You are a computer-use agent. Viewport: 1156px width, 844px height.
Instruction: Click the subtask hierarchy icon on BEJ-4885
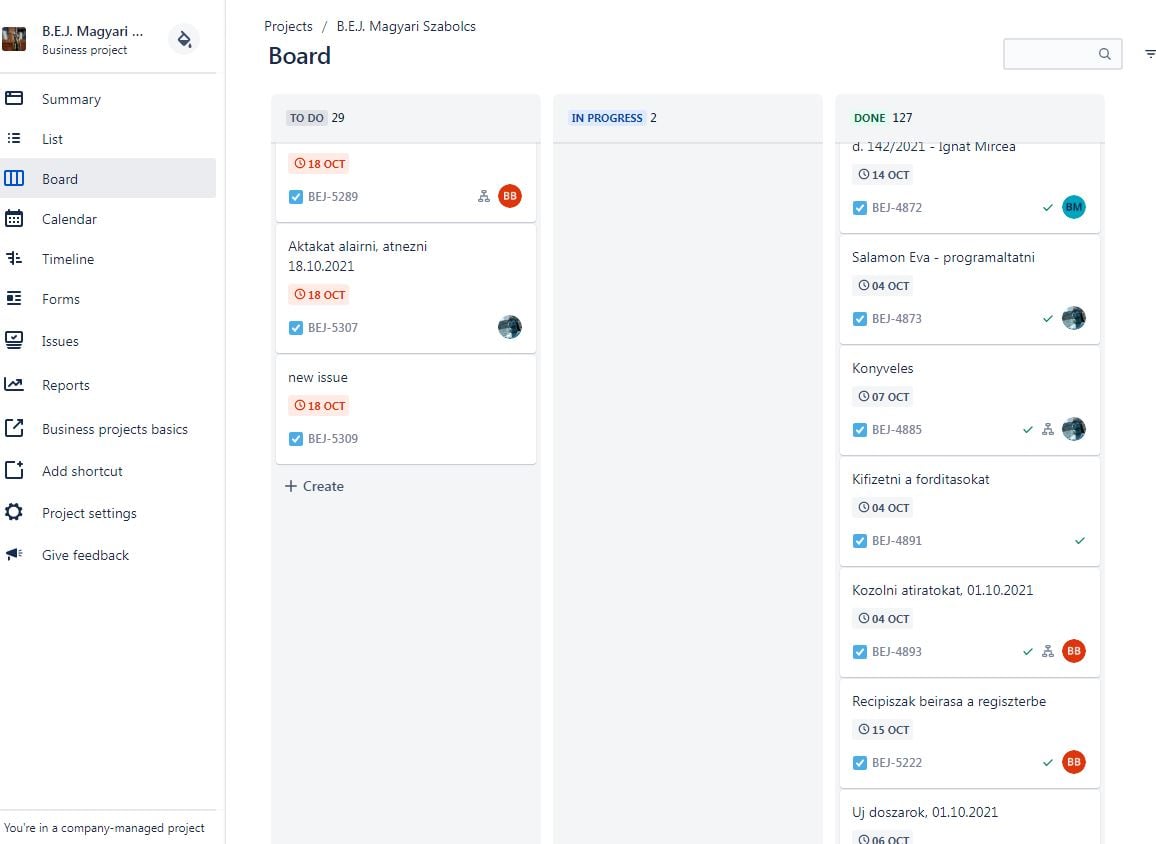pos(1048,429)
